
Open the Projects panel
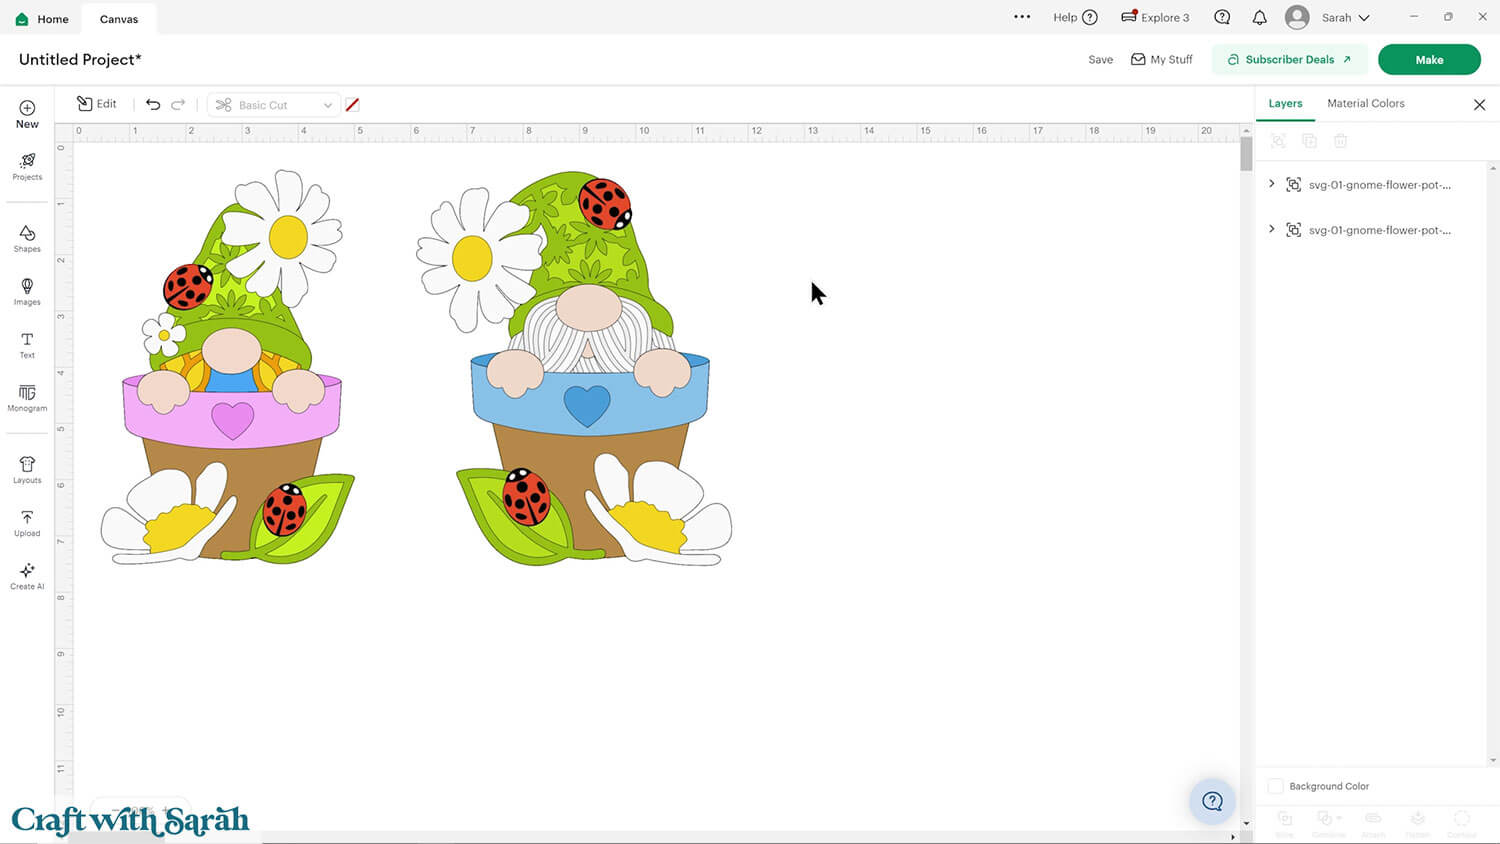point(27,166)
